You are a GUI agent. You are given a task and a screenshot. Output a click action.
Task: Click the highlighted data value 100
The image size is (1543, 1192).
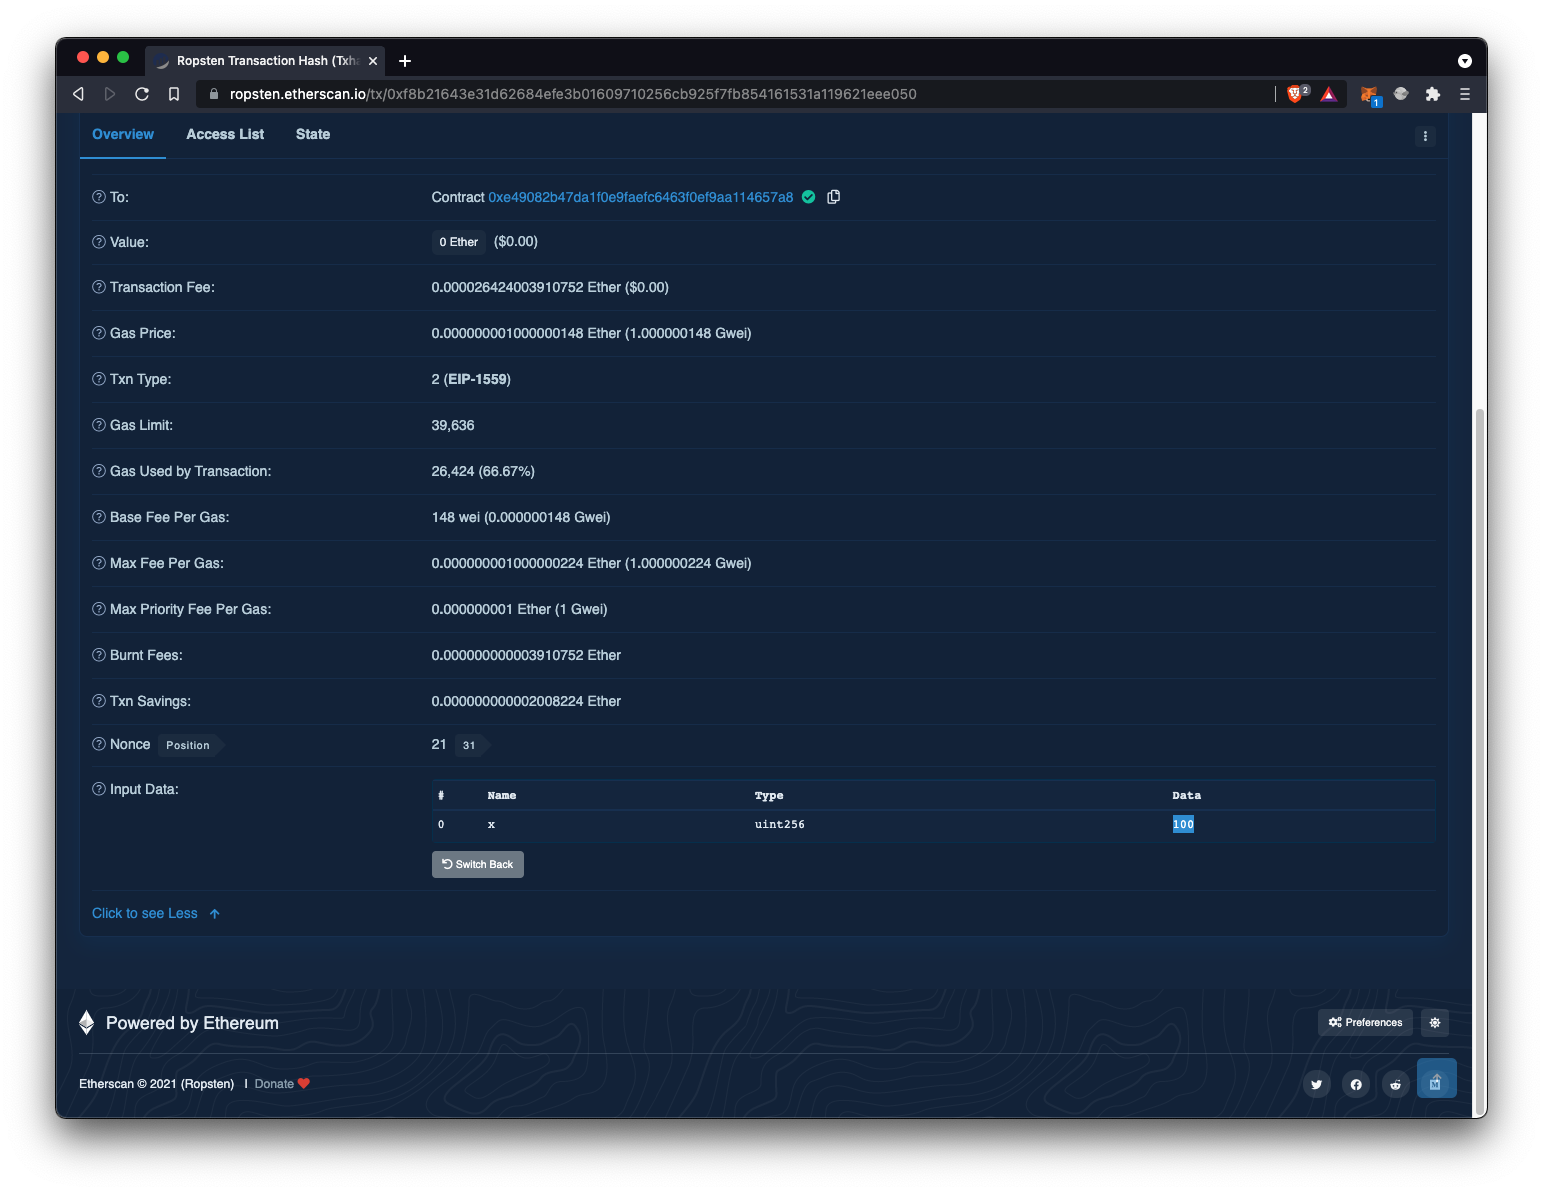pos(1183,824)
